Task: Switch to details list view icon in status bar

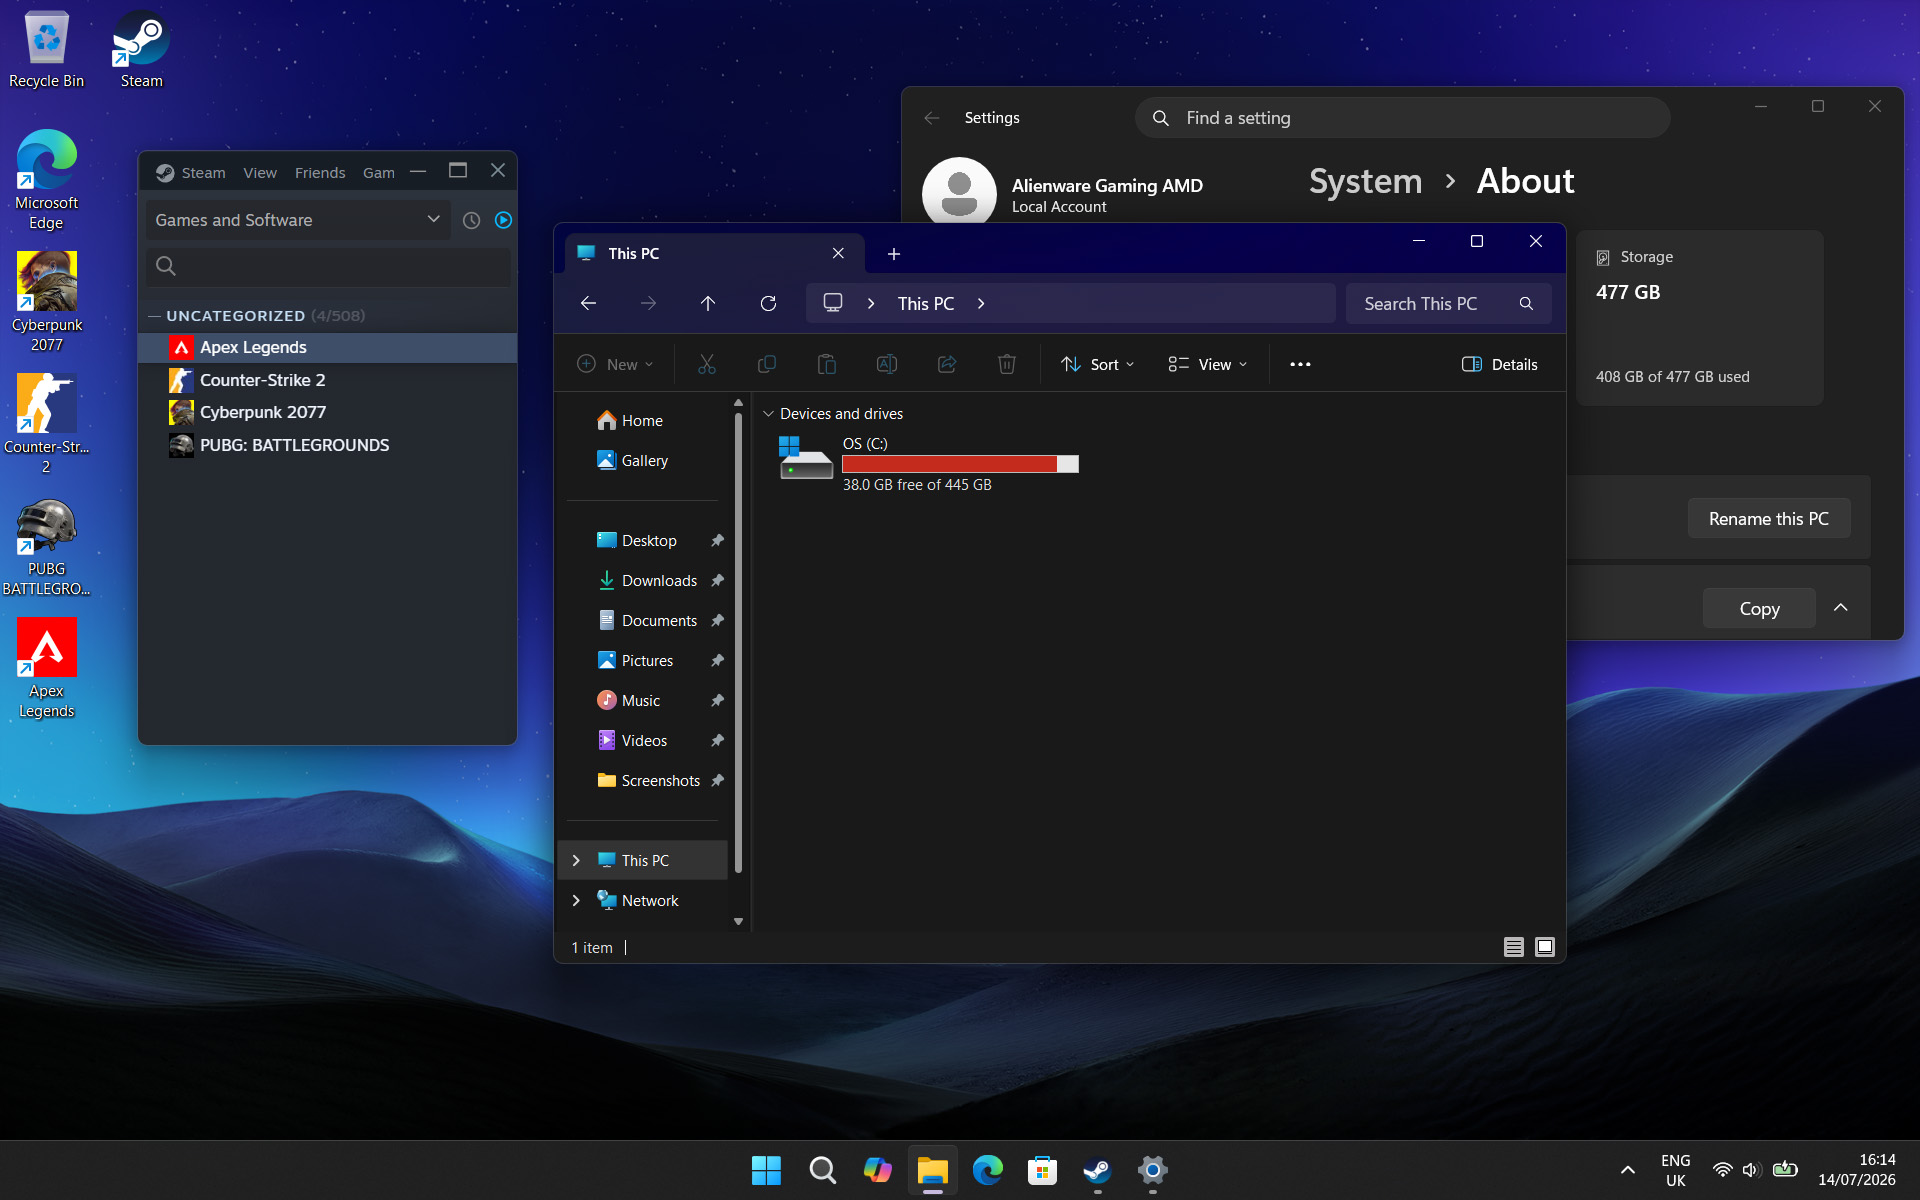Action: [1514, 947]
